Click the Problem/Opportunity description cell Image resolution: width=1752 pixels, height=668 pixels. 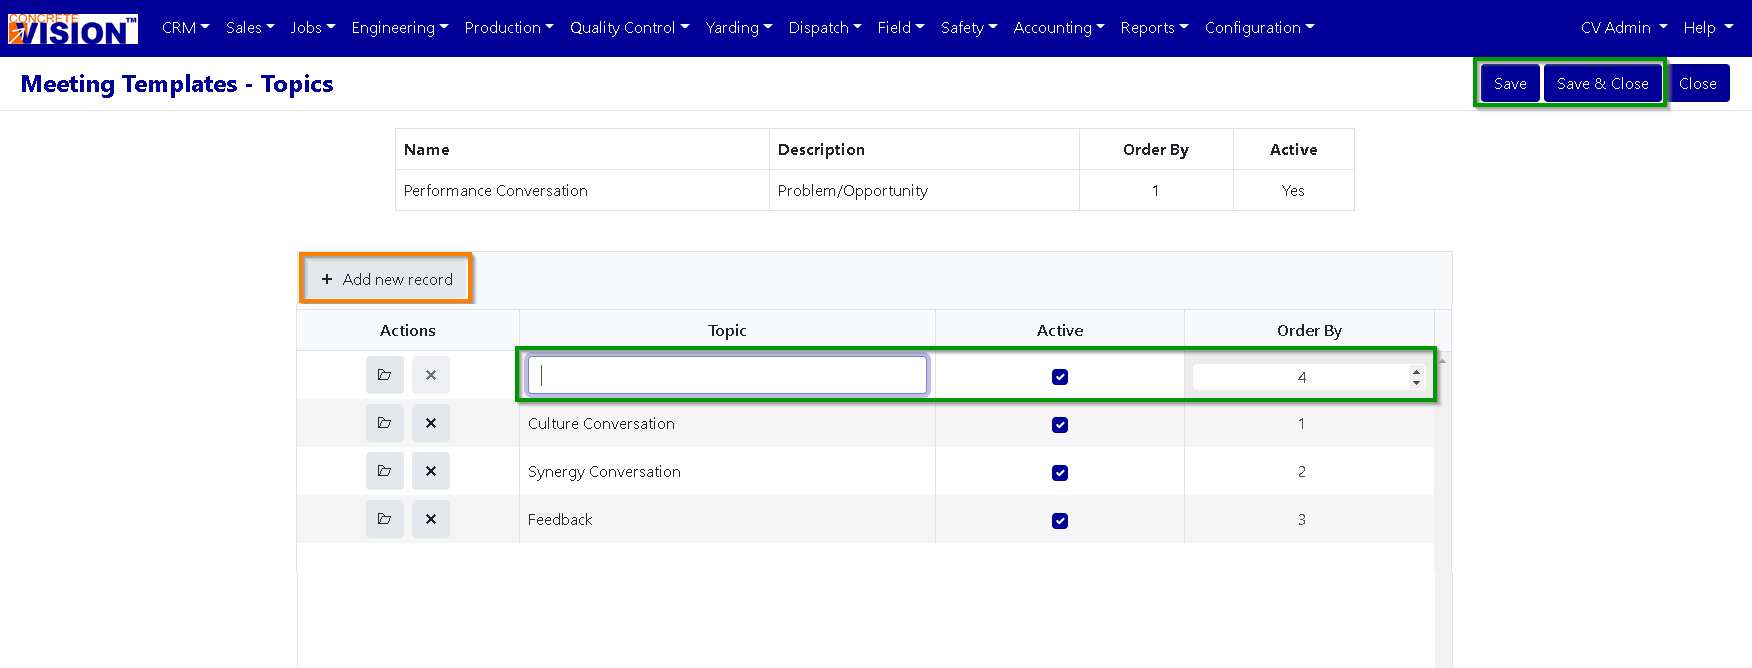[924, 190]
